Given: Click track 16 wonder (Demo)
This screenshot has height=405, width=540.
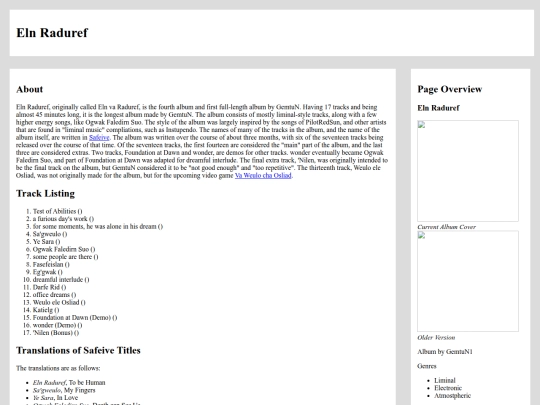Looking at the screenshot, I should tap(58, 325).
